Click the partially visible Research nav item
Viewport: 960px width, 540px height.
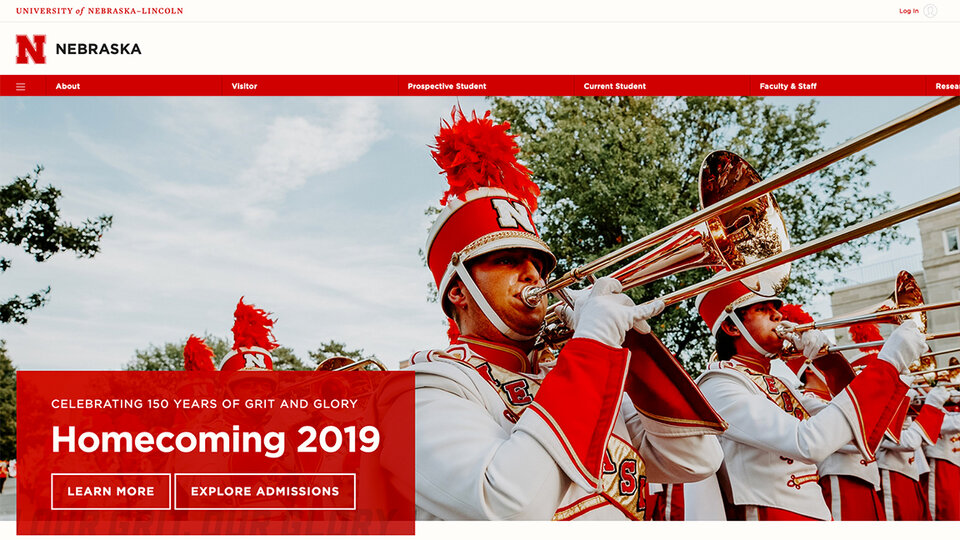tap(947, 86)
